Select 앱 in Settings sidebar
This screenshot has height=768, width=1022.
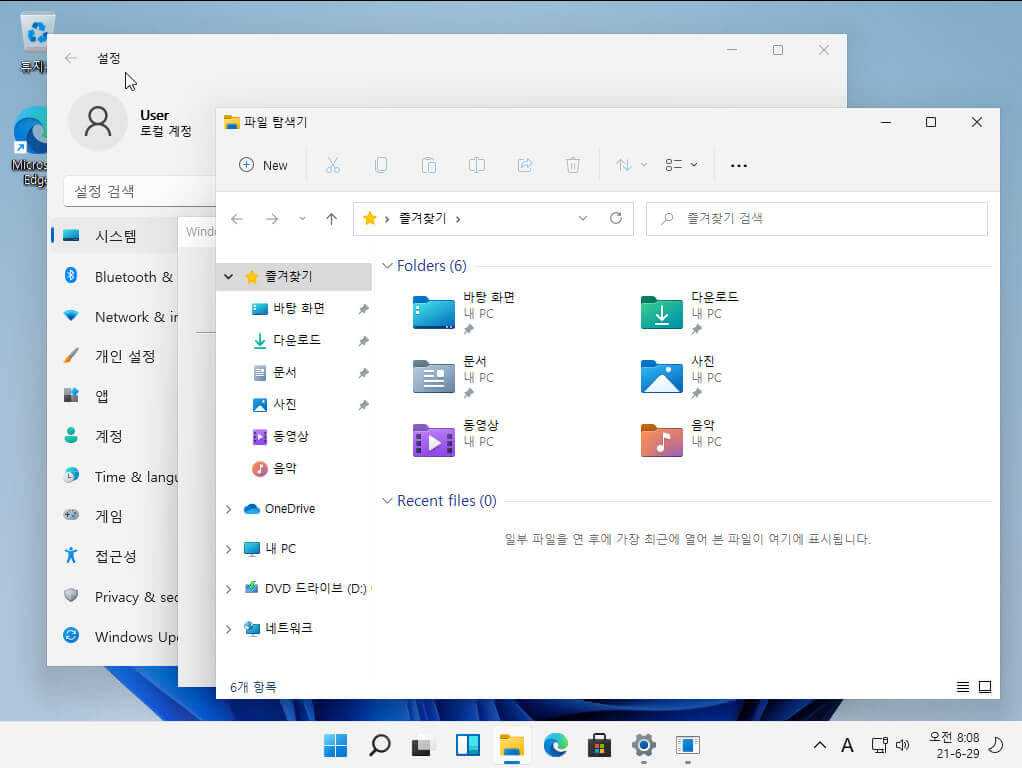(115, 396)
